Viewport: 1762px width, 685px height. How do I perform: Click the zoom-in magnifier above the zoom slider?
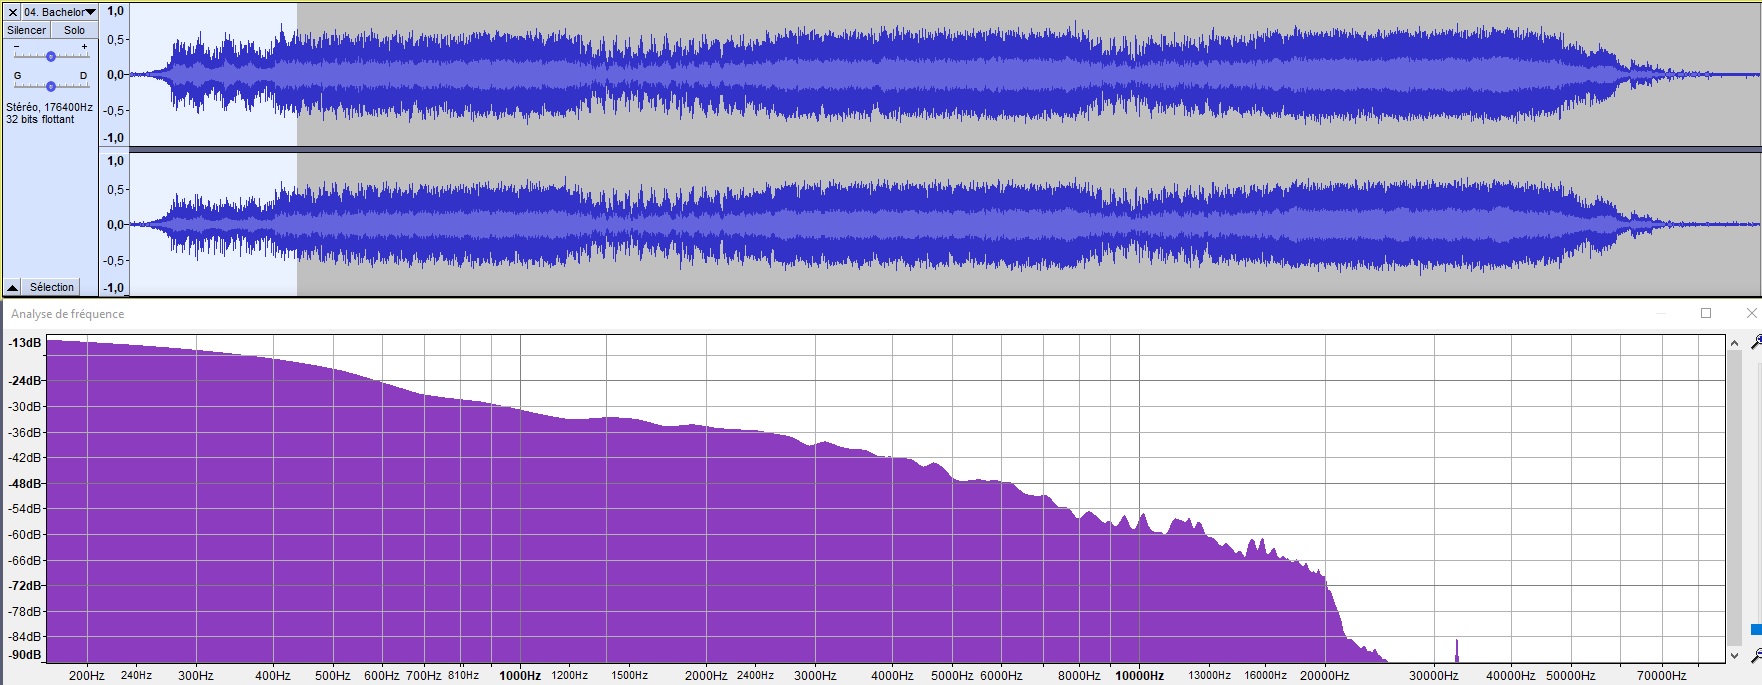tap(1755, 343)
